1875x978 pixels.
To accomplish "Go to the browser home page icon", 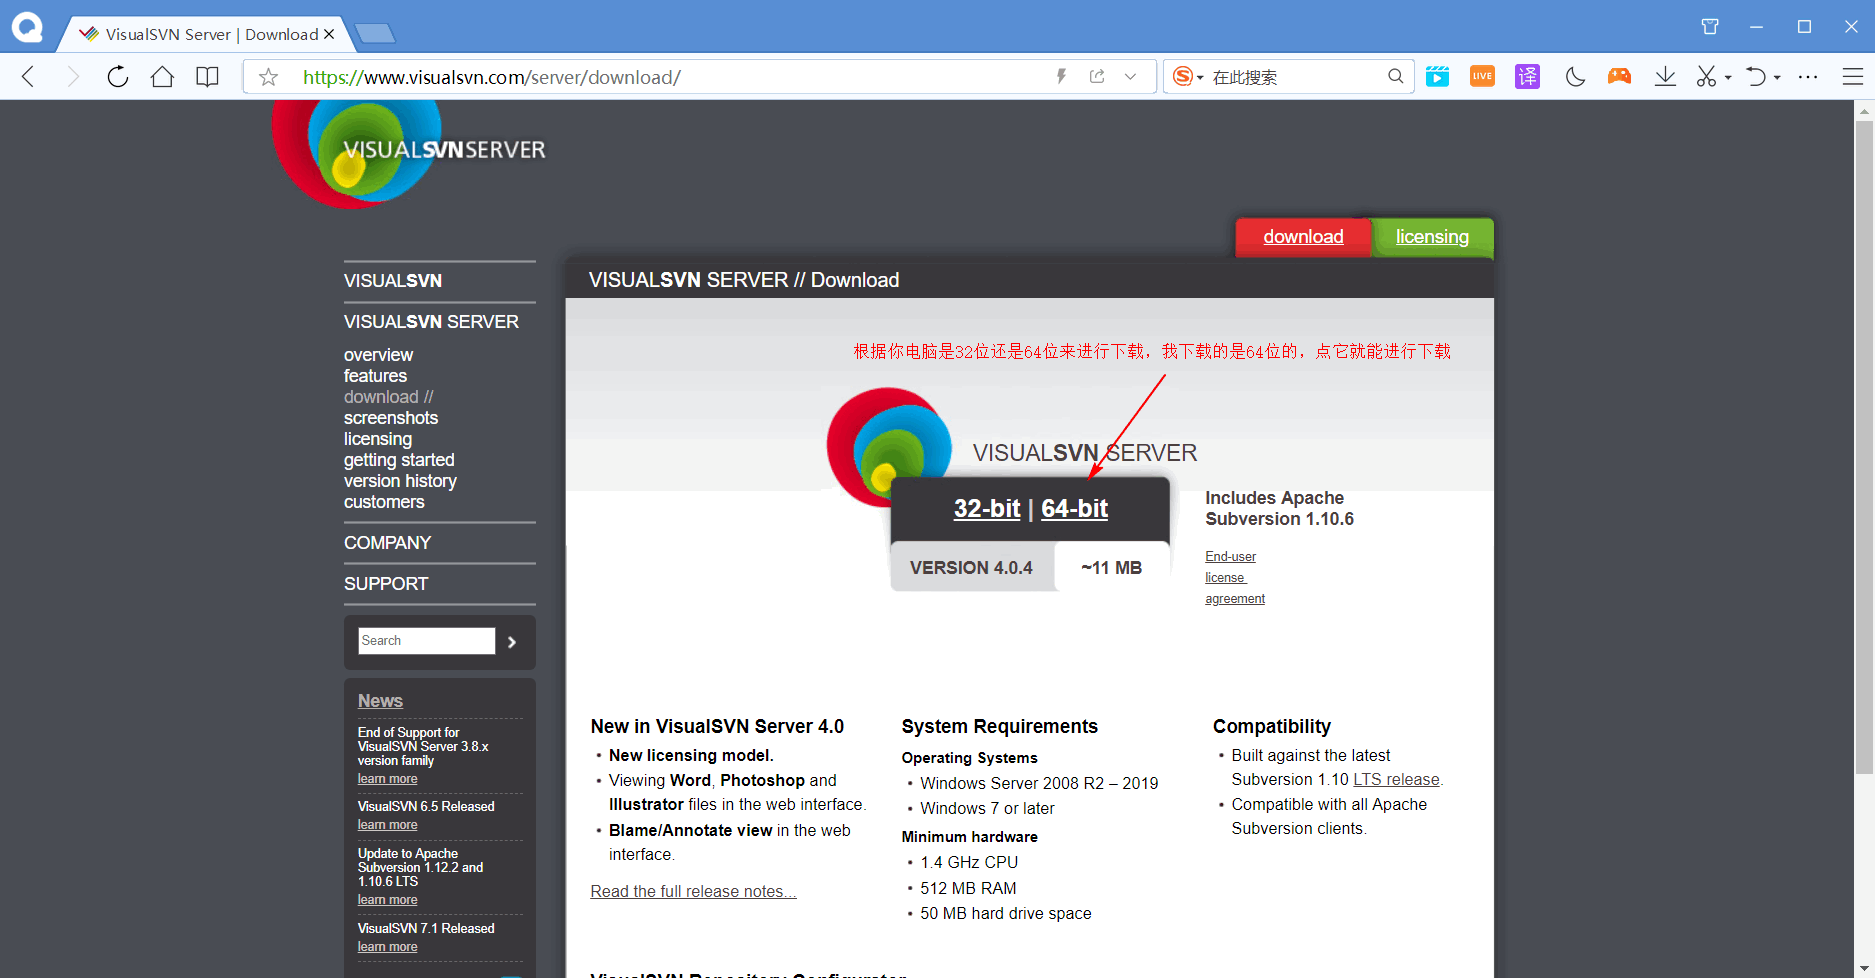I will 163,77.
